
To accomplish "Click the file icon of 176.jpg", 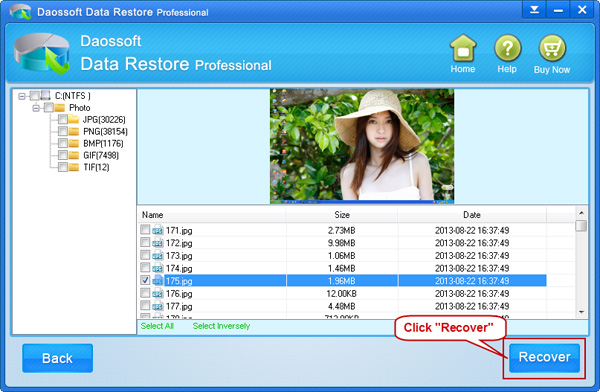I will pos(158,293).
